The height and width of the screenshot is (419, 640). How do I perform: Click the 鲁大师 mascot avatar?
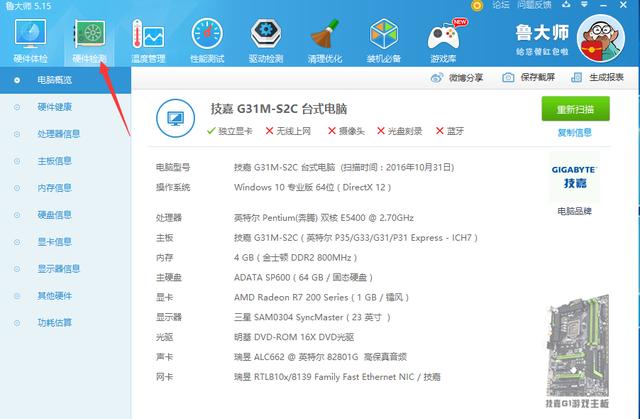click(600, 38)
